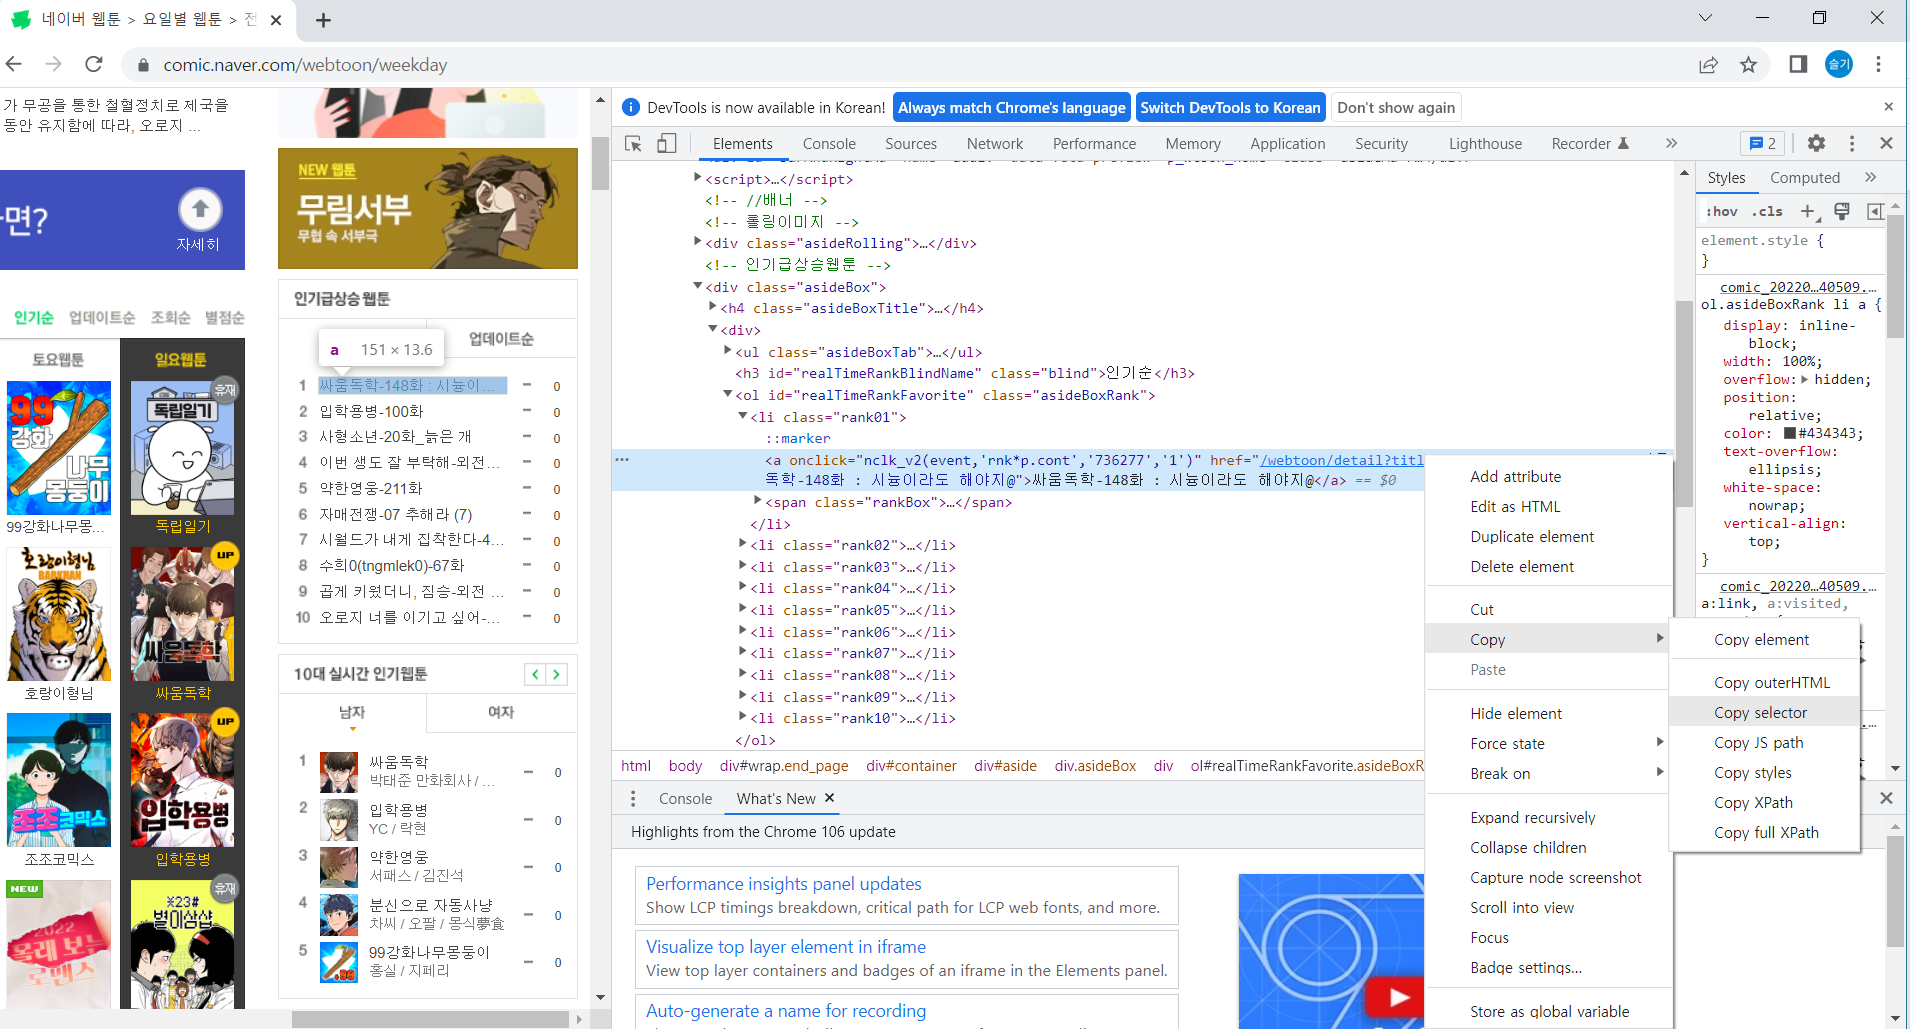The image size is (1910, 1029).
Task: Choose Copy selector from submenu
Action: click(x=1764, y=712)
